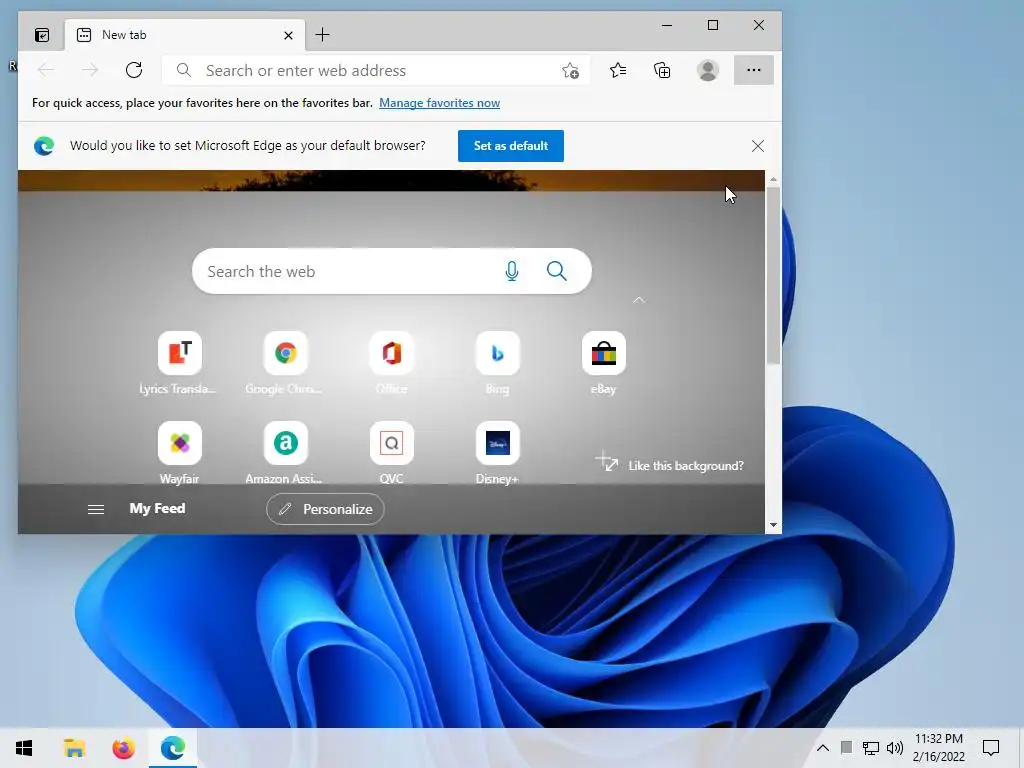Click the page vertical scrollbar thumb

coord(773,275)
